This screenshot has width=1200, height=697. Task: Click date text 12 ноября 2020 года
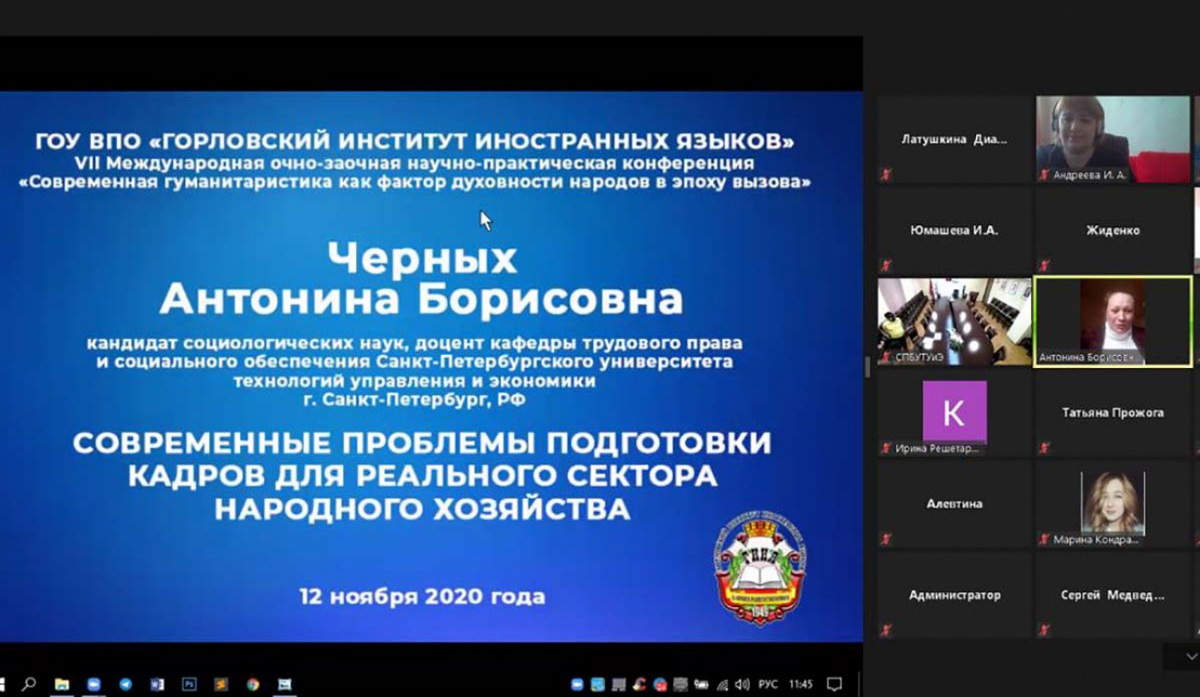(422, 597)
